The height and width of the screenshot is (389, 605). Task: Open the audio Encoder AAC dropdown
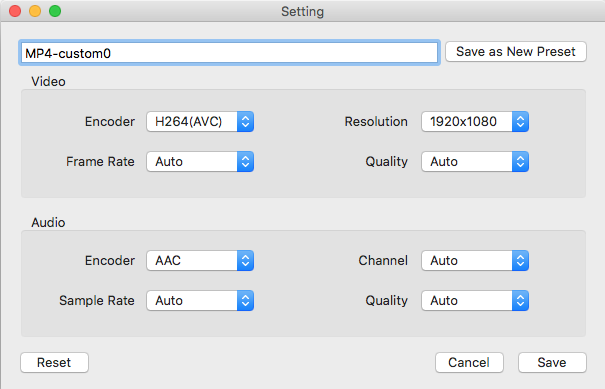(x=200, y=260)
